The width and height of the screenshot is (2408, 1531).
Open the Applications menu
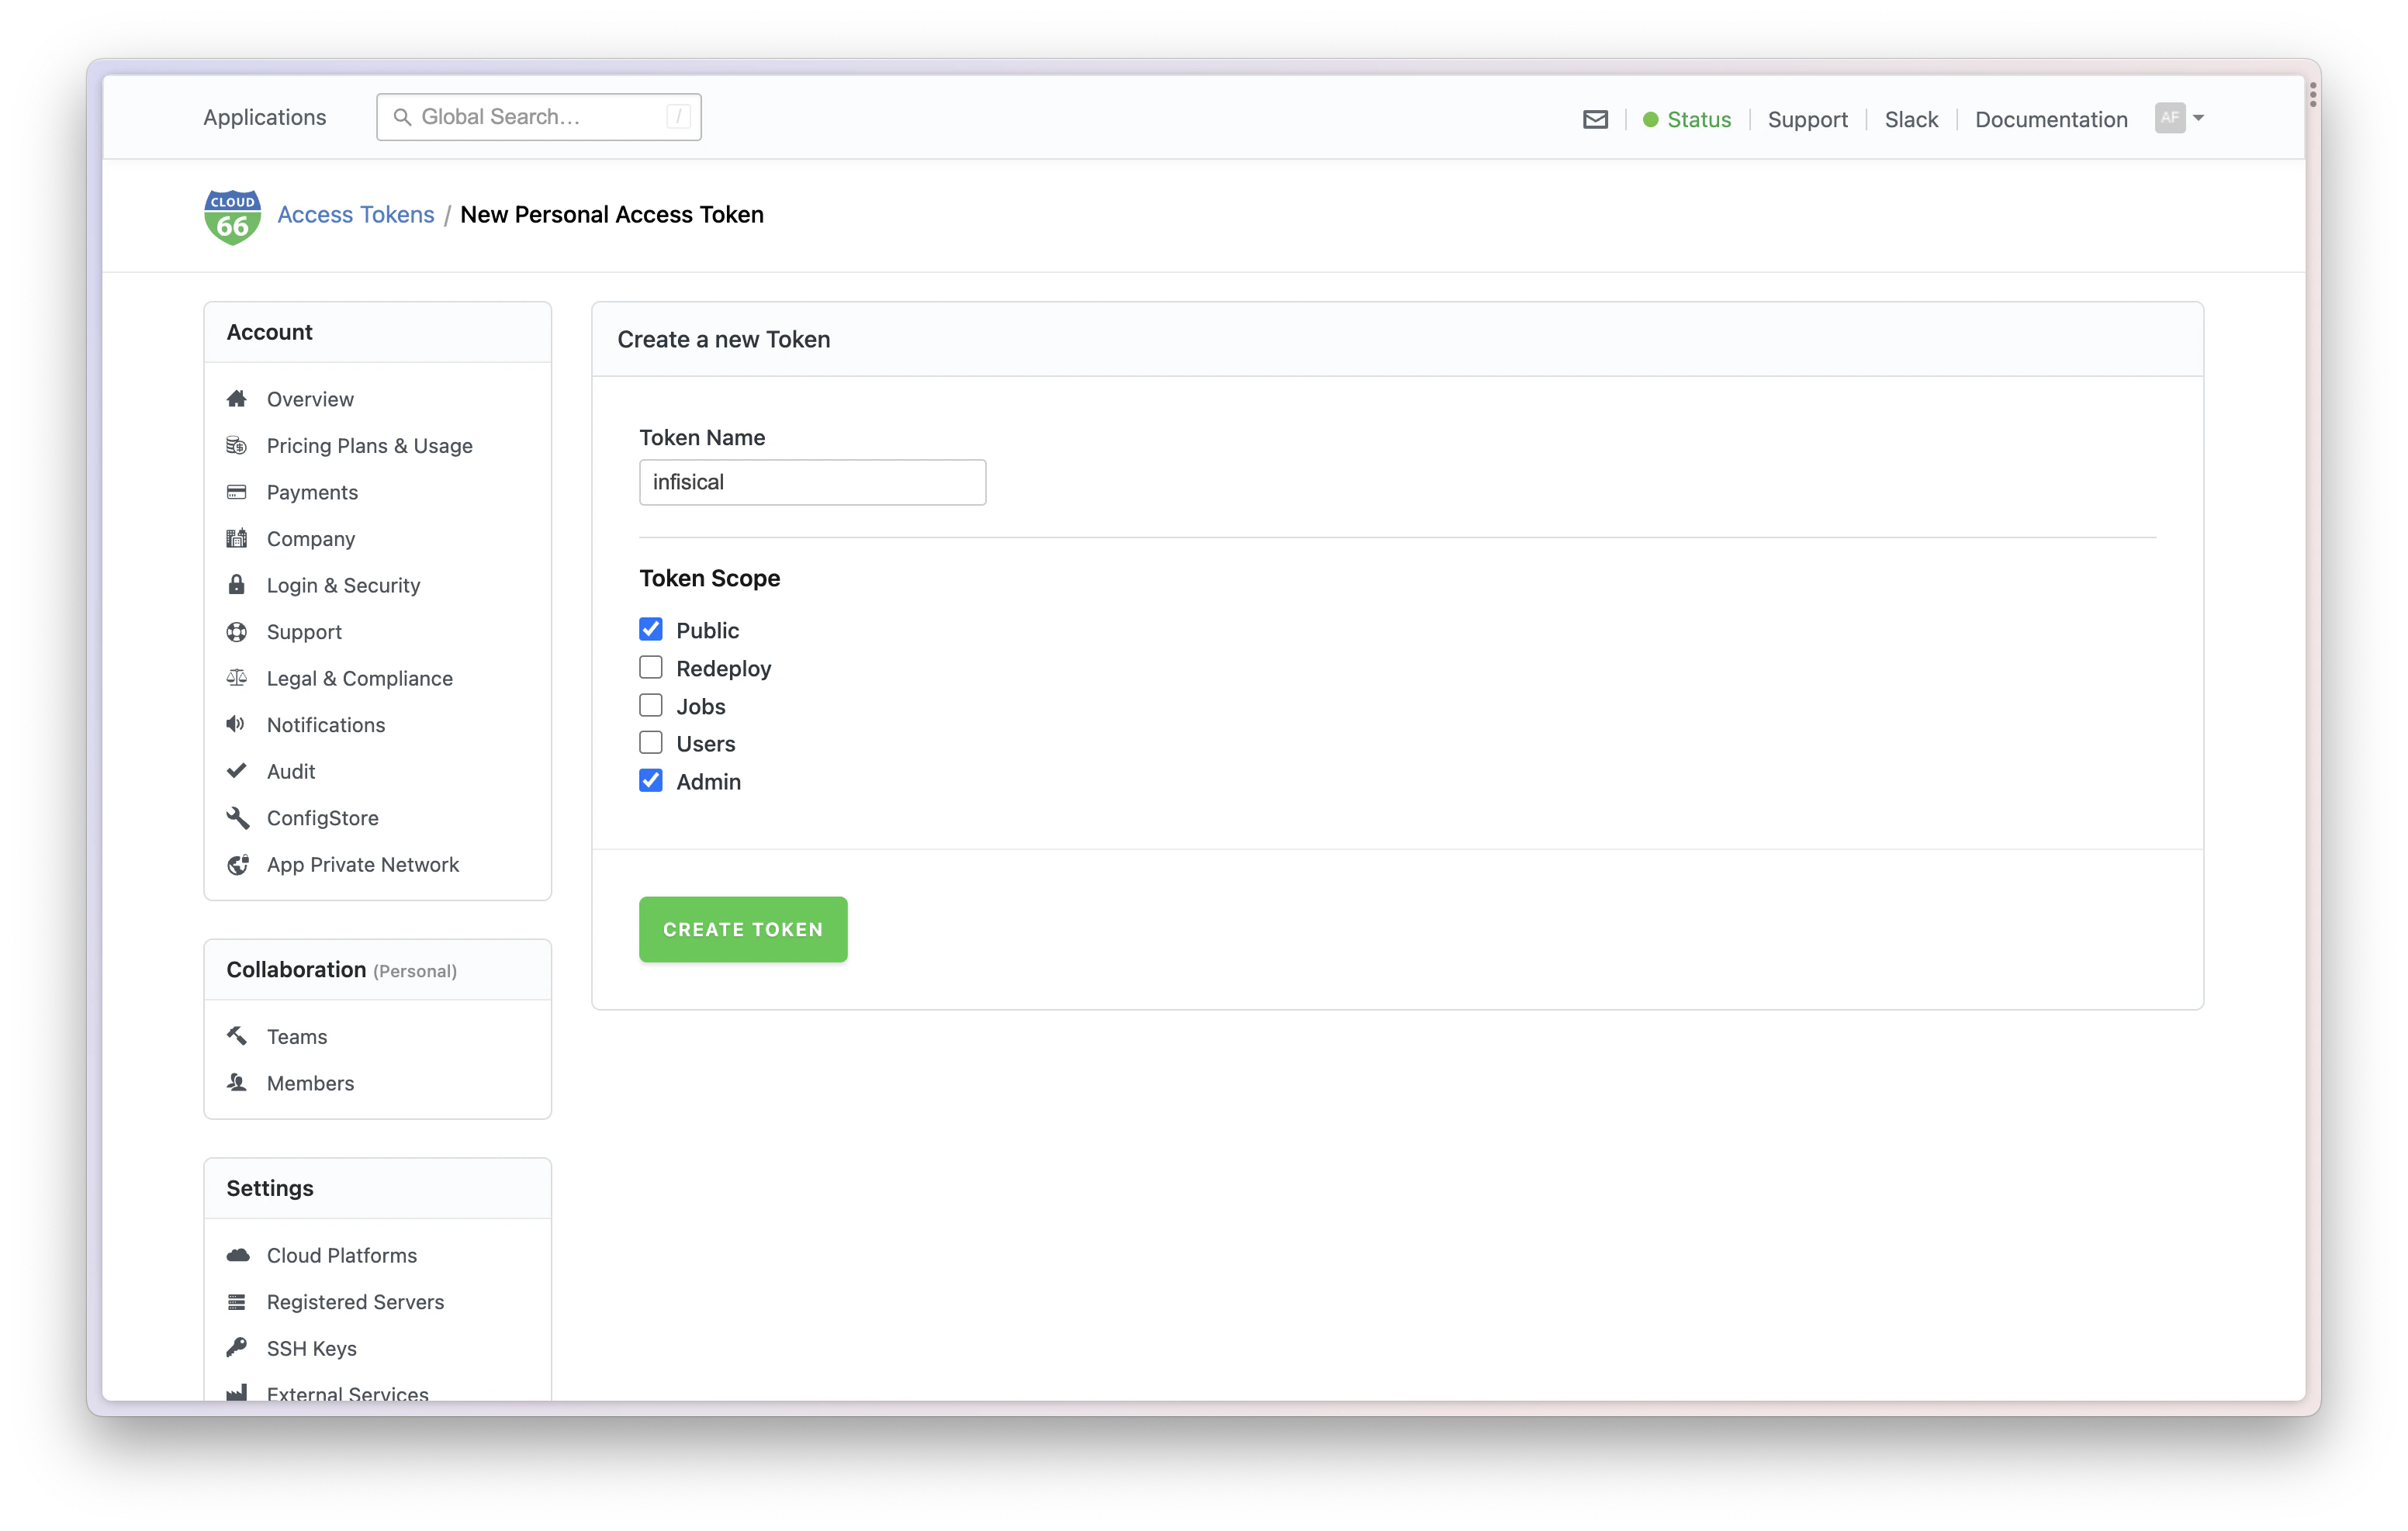264,117
